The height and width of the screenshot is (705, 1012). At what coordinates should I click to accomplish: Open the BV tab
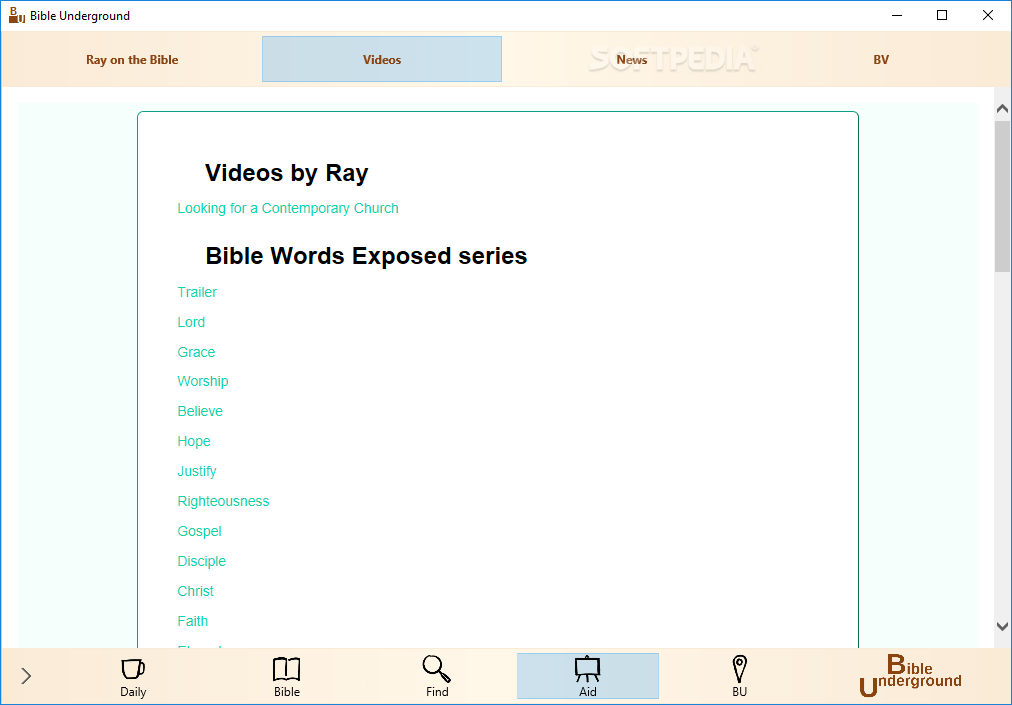click(881, 59)
